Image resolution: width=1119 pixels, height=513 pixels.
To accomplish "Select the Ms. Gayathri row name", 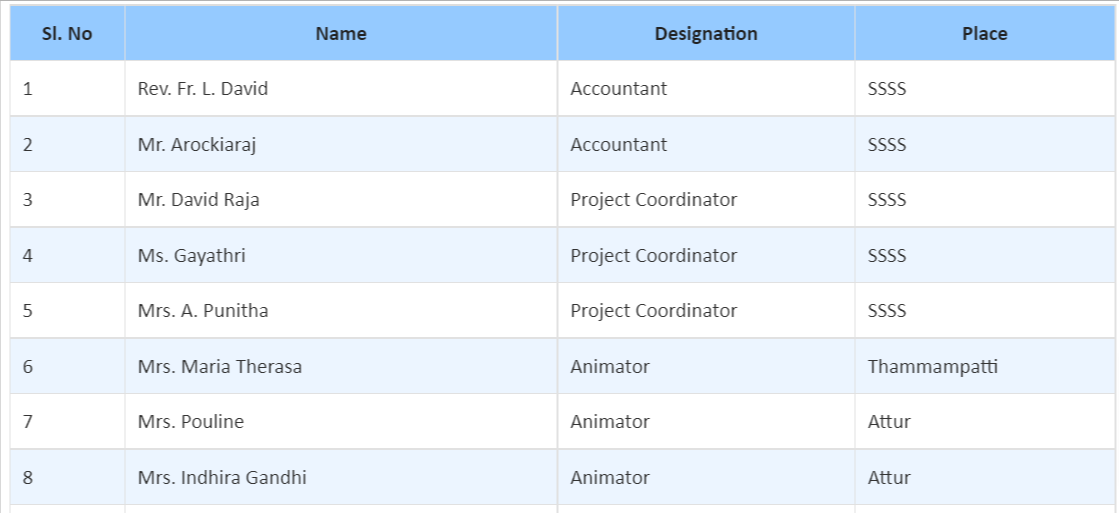I will coord(191,255).
